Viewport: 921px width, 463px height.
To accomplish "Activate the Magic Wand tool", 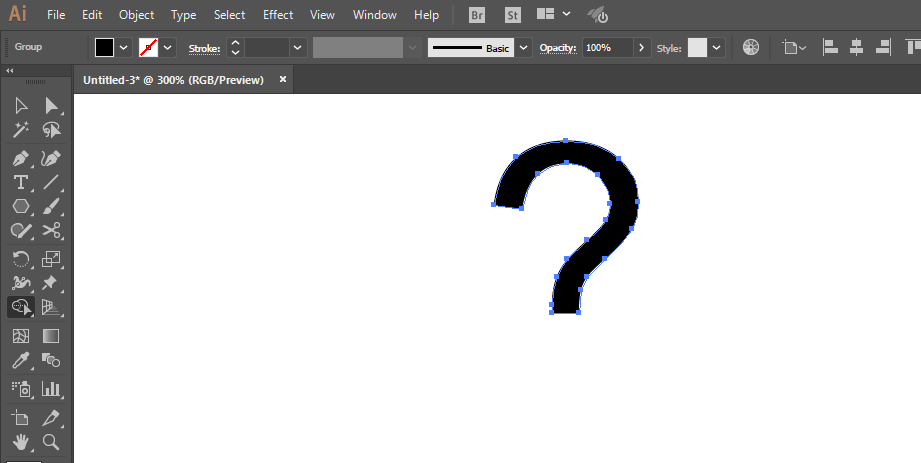I will 20,130.
